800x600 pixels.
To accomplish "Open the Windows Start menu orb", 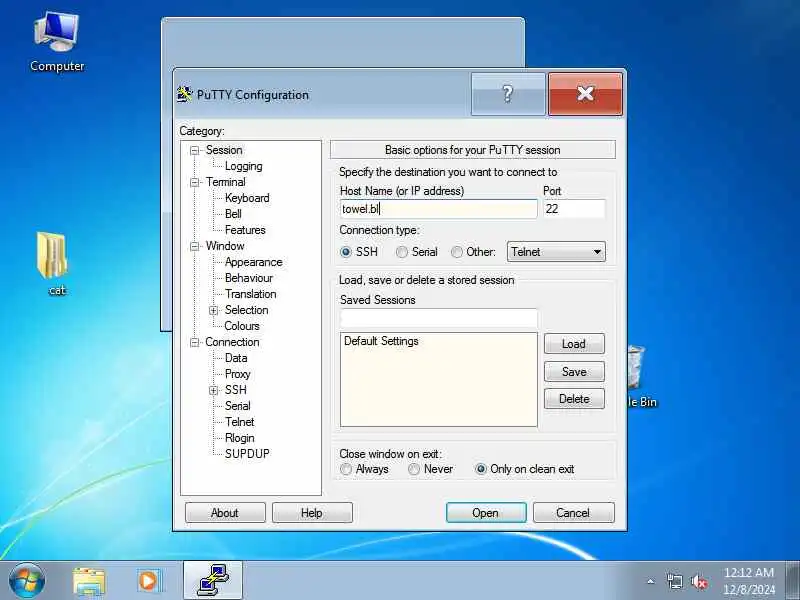I will point(27,581).
